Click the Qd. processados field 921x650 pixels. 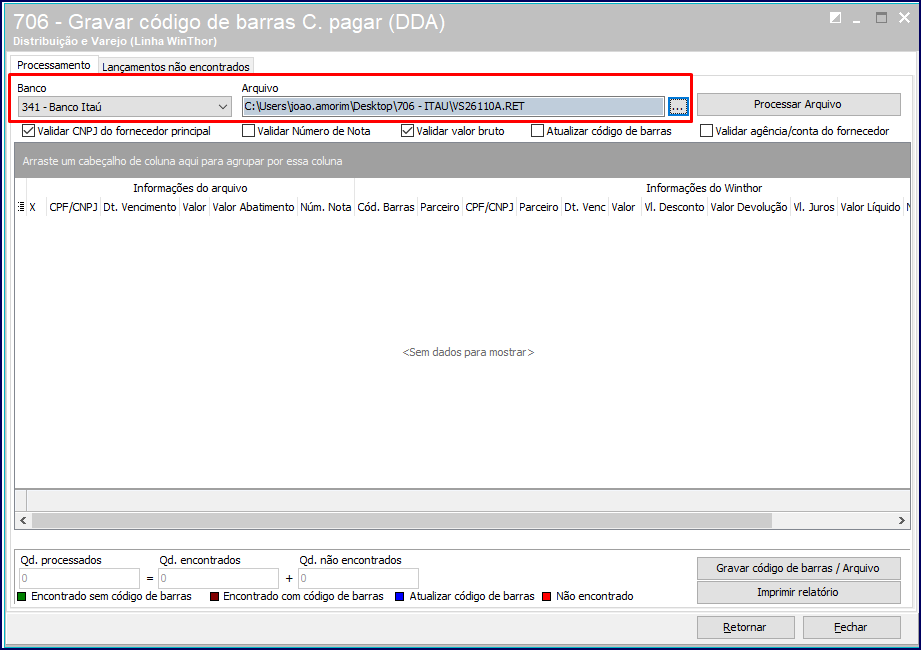(x=80, y=578)
